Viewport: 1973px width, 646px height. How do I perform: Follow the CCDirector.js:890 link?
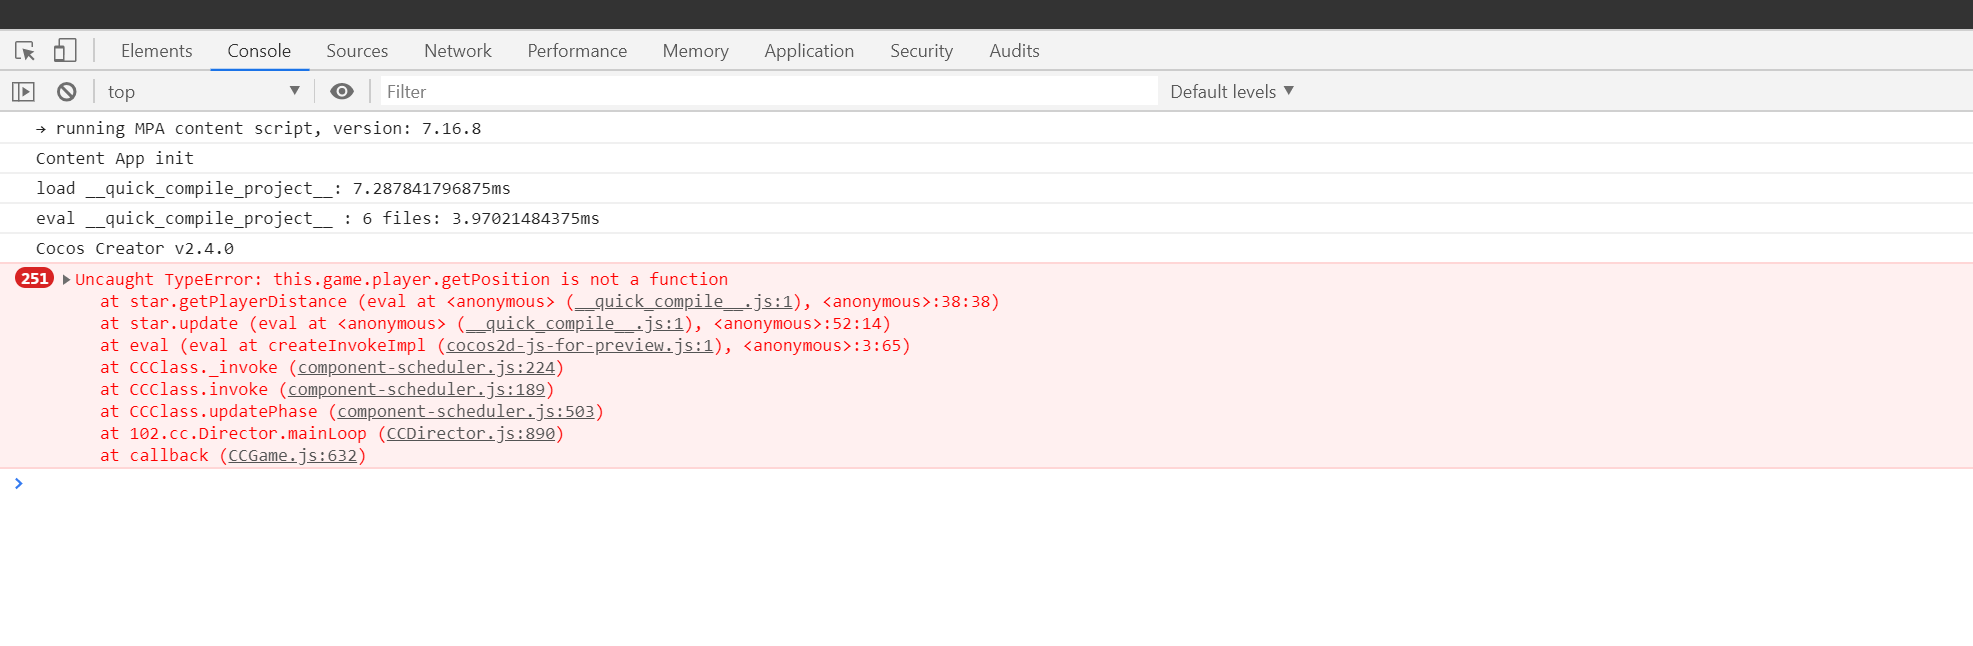click(470, 434)
